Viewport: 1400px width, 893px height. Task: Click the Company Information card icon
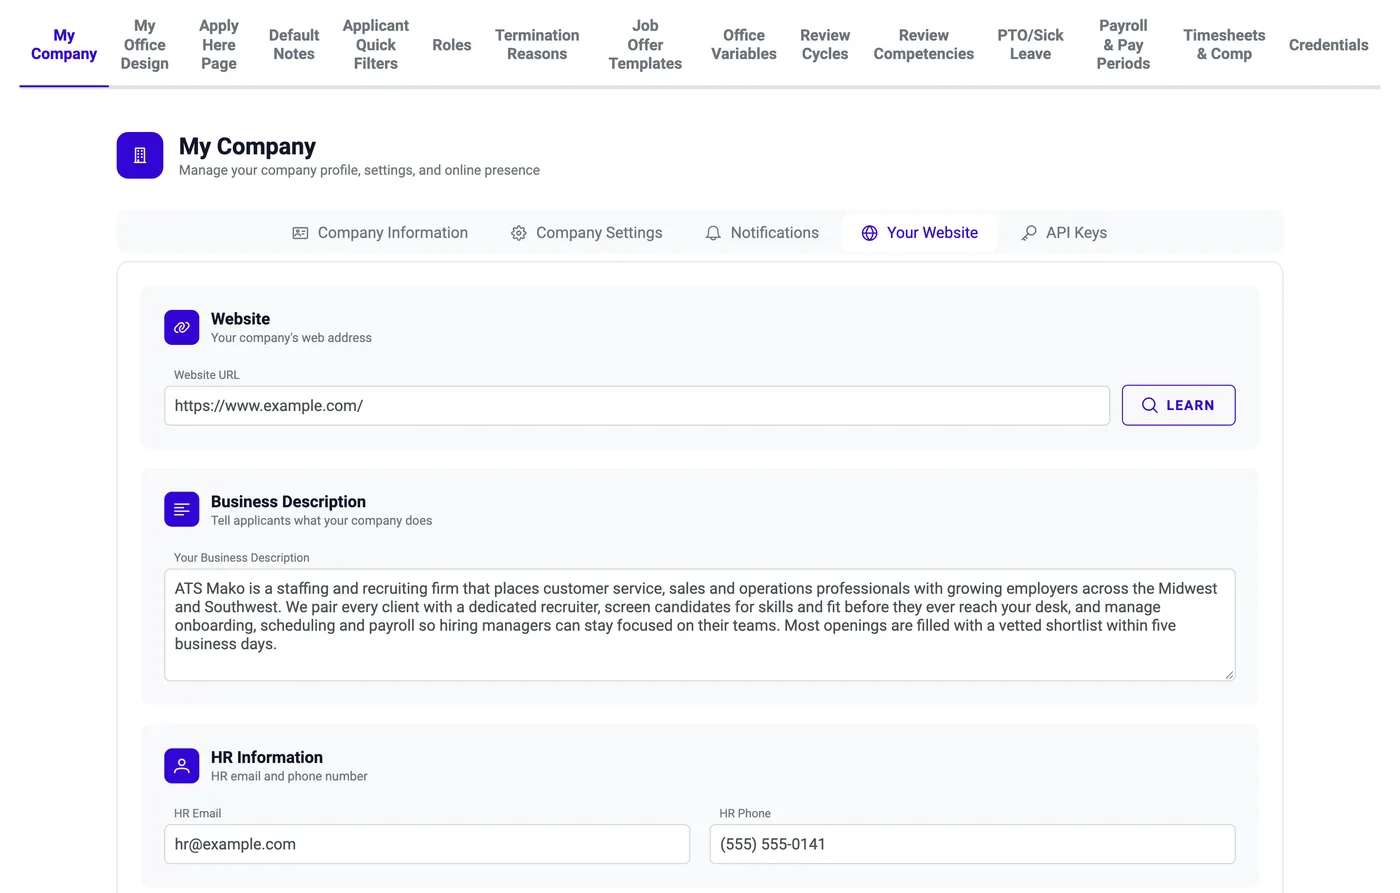click(300, 233)
